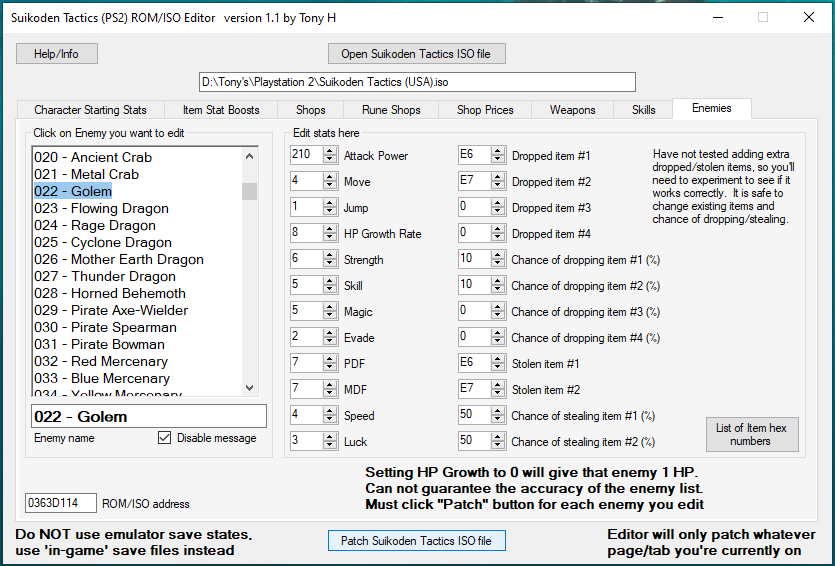The width and height of the screenshot is (835, 566).
Task: Click the MDF stat stepper arrows
Action: pos(330,389)
